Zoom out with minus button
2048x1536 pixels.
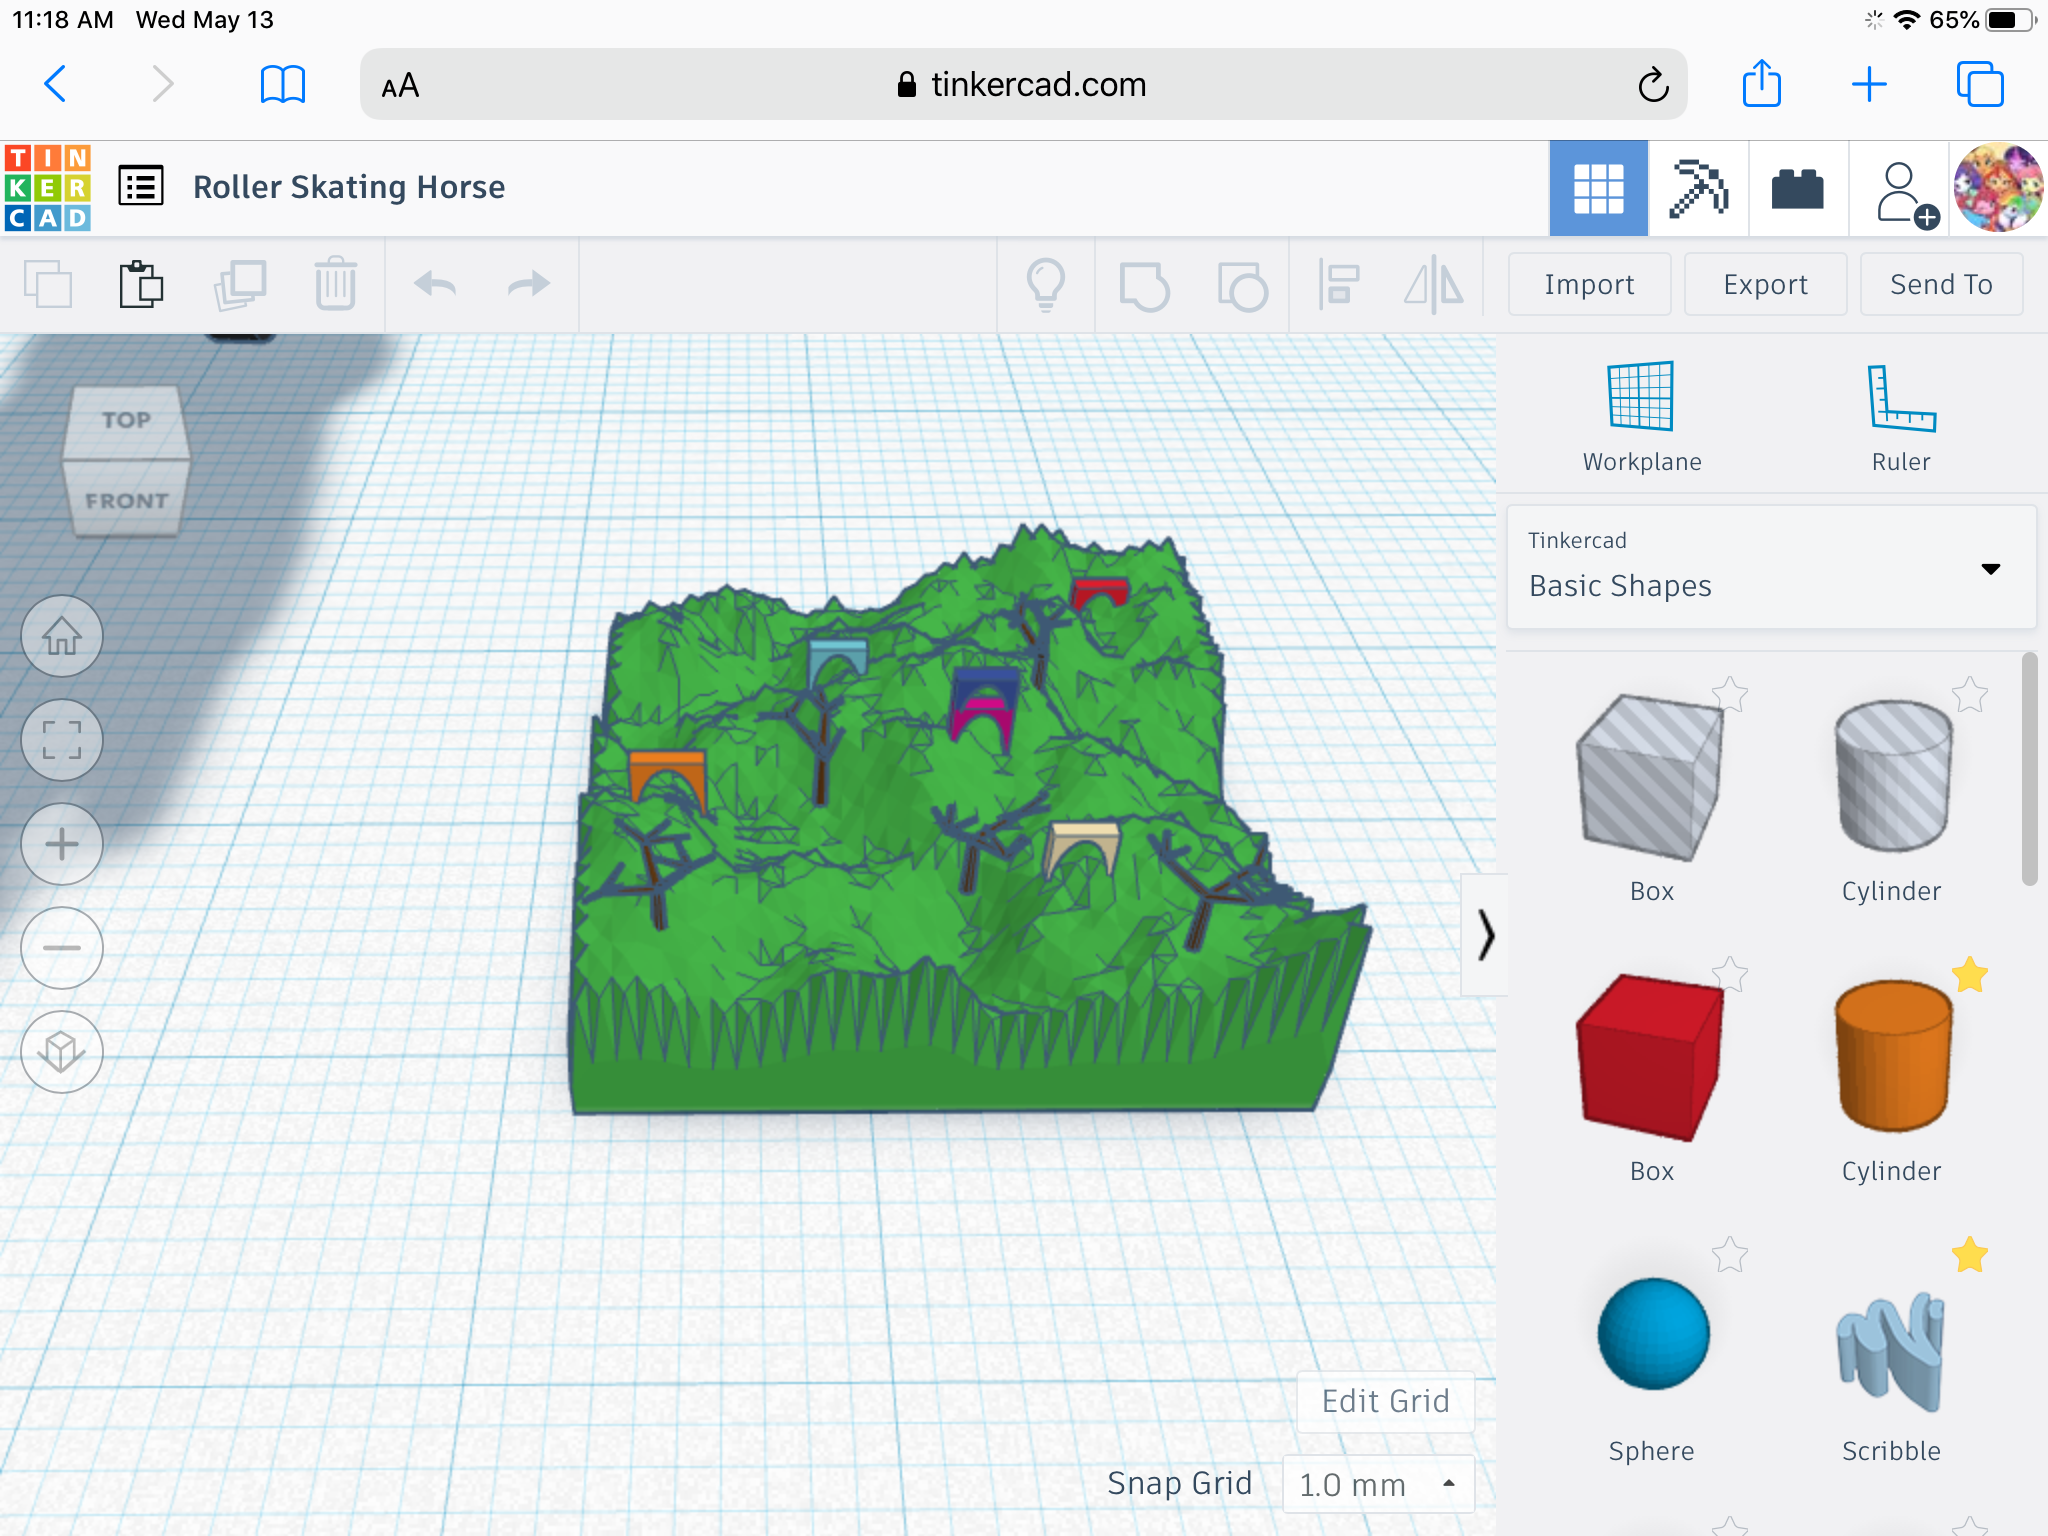pyautogui.click(x=62, y=948)
